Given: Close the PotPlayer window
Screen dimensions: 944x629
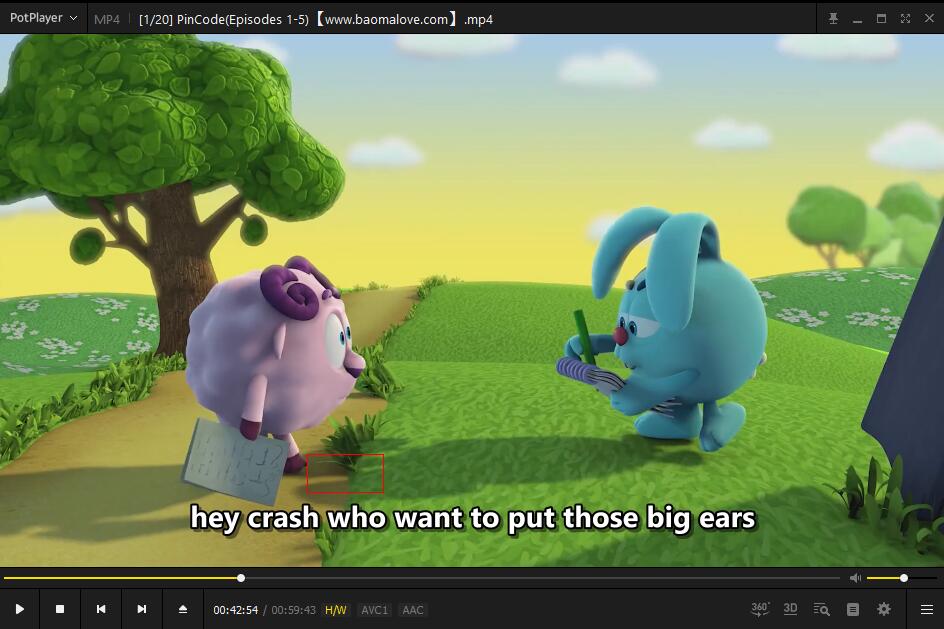Looking at the screenshot, I should 930,19.
